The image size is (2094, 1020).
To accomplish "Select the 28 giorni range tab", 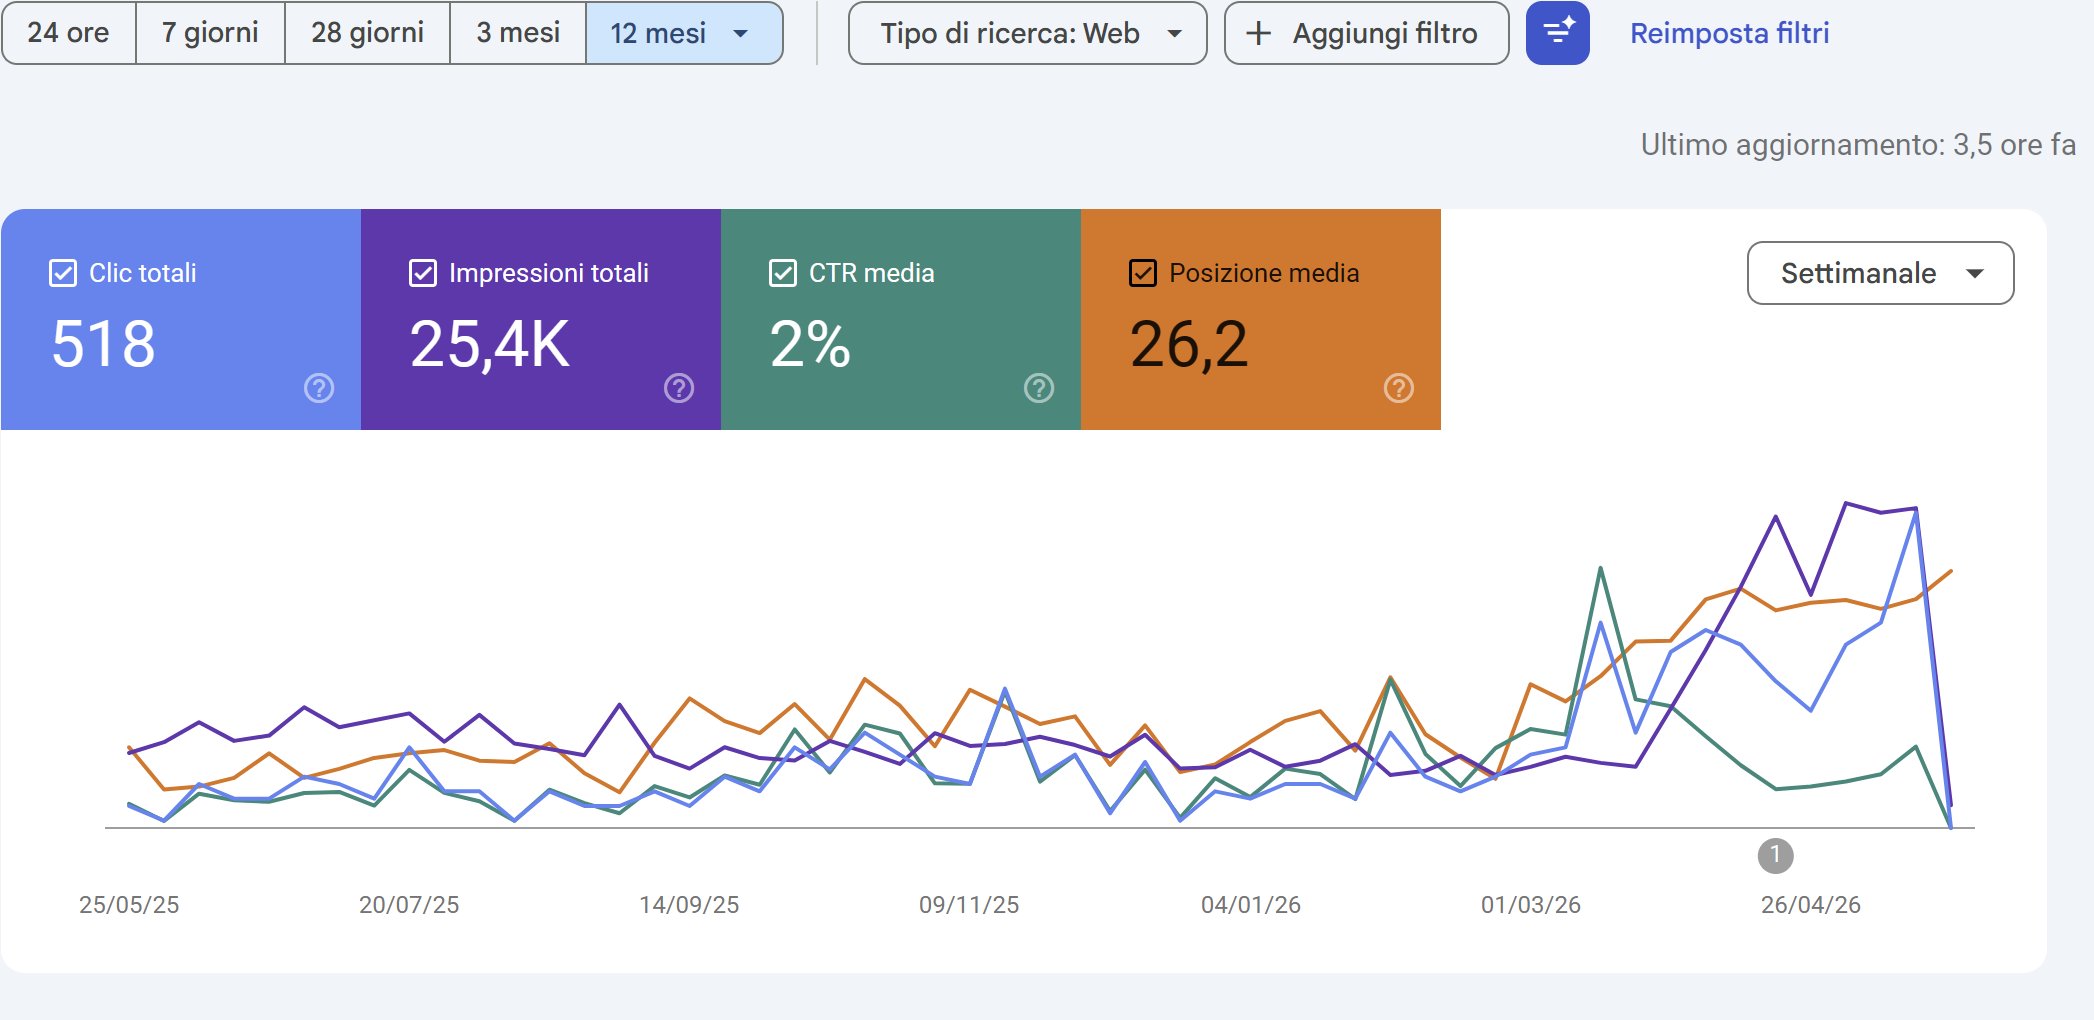I will click(367, 33).
